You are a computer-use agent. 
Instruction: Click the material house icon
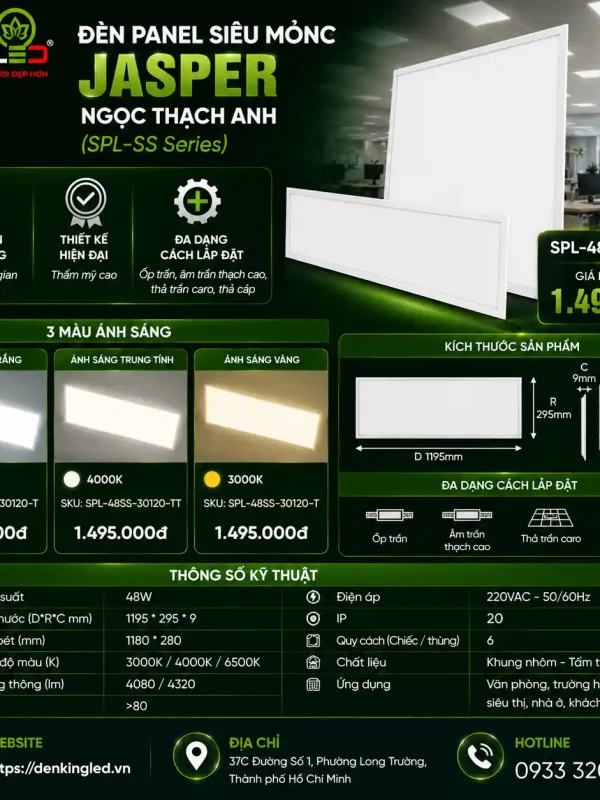pyautogui.click(x=313, y=662)
